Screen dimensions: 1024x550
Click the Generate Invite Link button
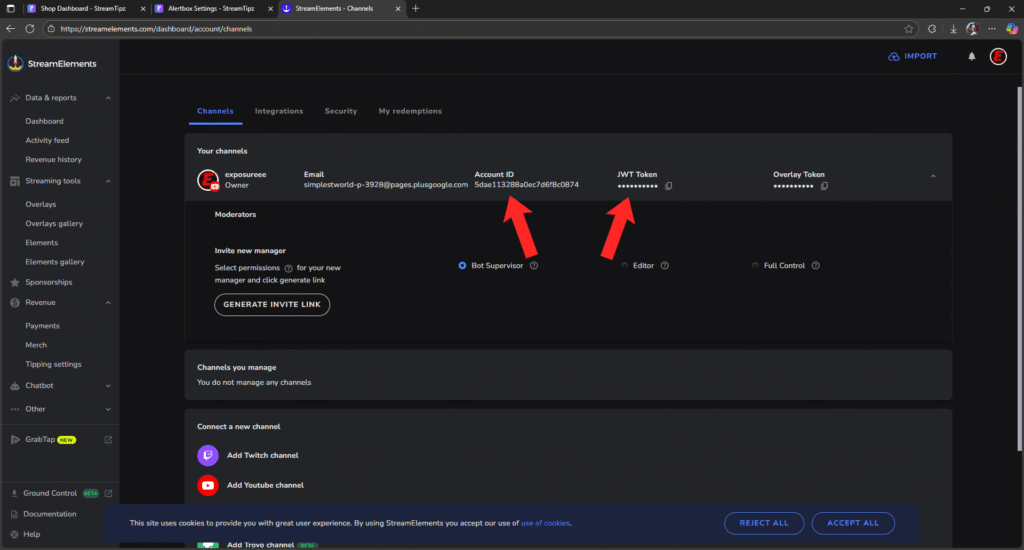(272, 304)
